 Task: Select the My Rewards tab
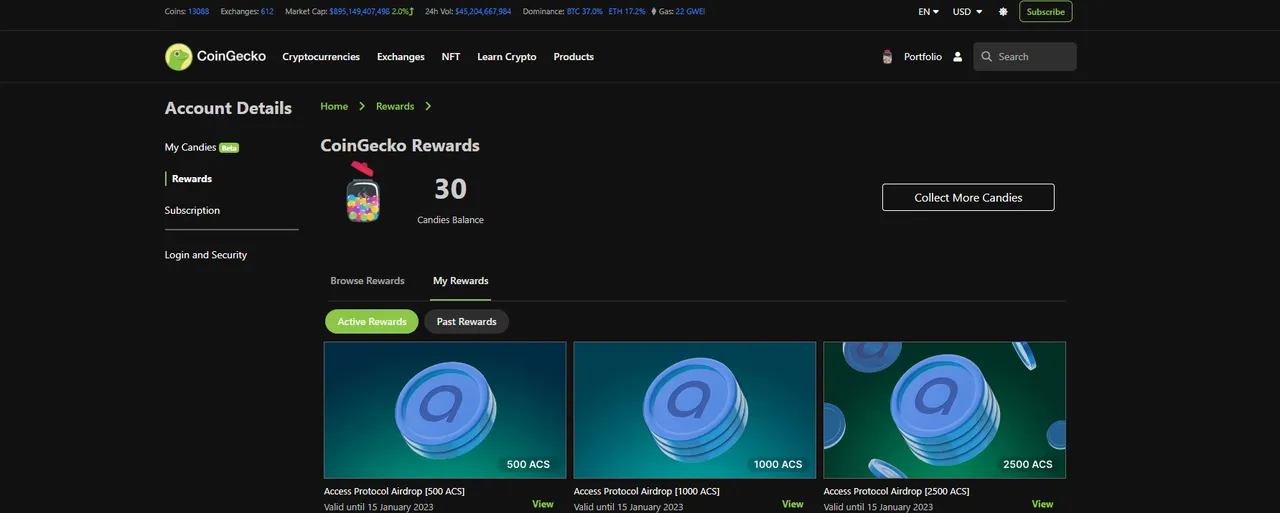click(461, 281)
